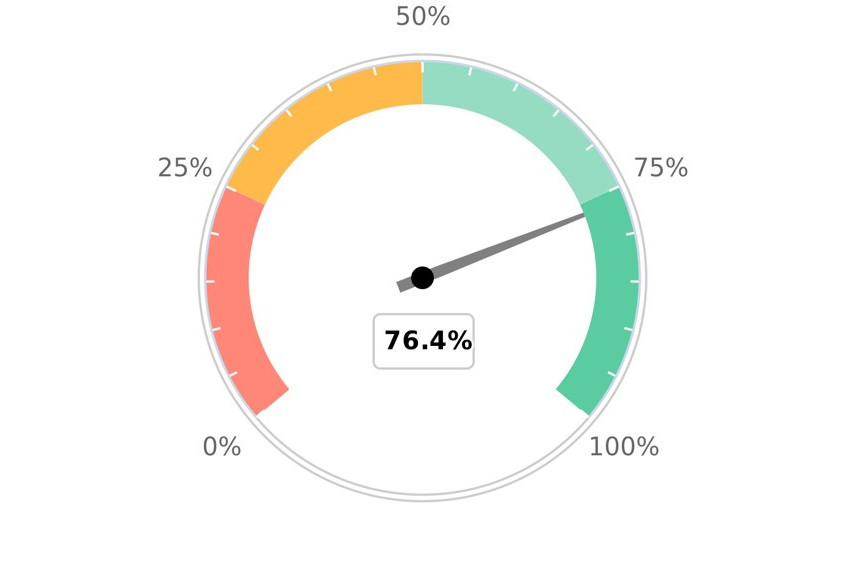This screenshot has width=845, height=563.
Task: Click the black needle pivot dot
Action: tap(422, 278)
